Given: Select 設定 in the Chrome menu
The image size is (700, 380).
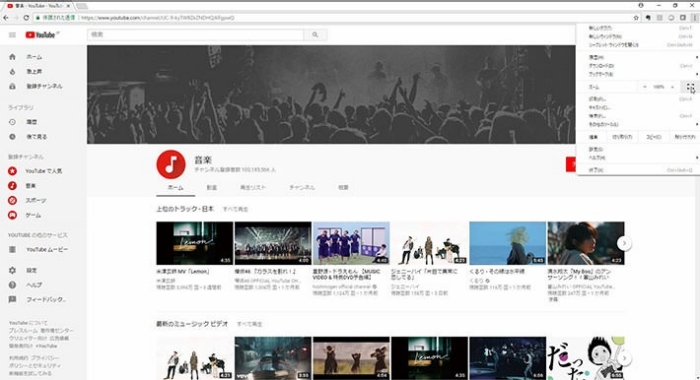Looking at the screenshot, I should (638, 149).
